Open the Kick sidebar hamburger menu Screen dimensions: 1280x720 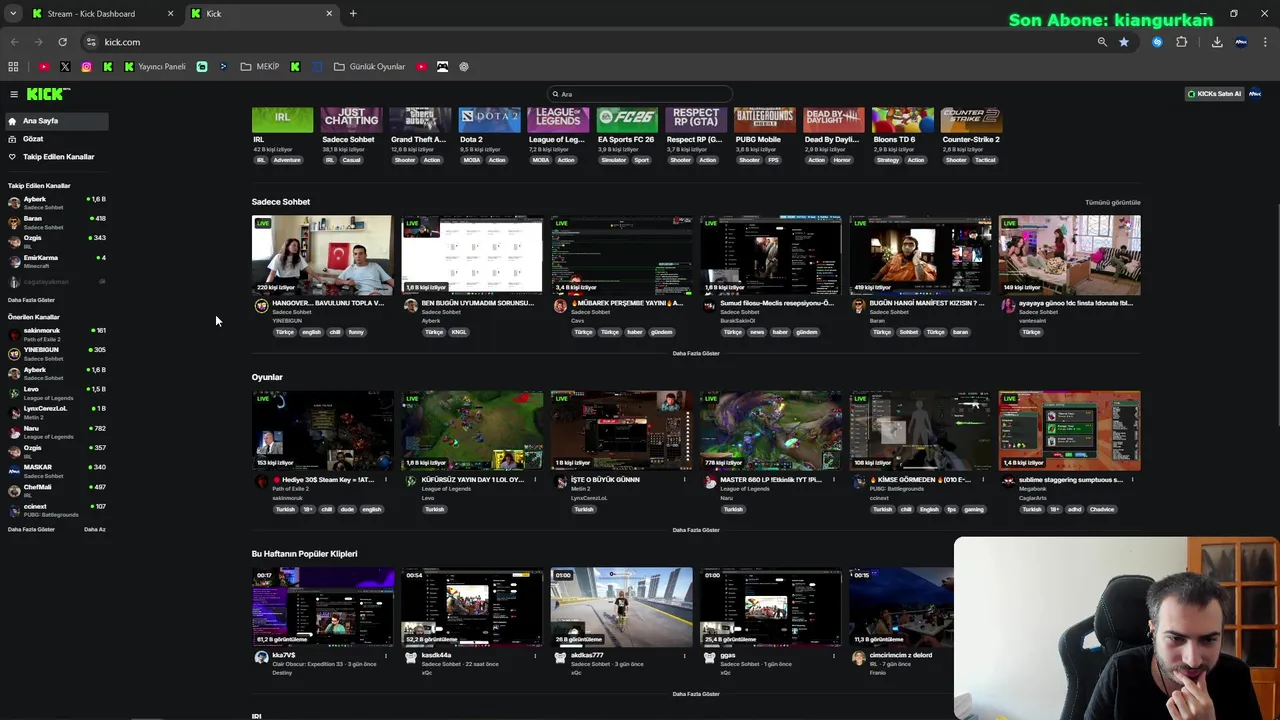(x=14, y=94)
